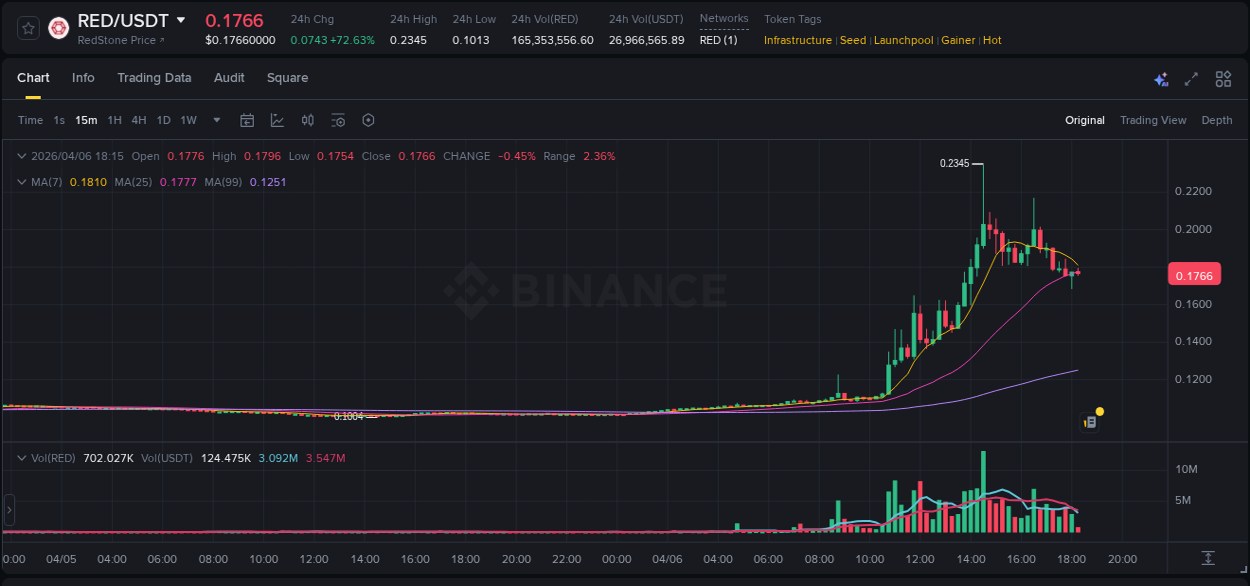Click the RedStone token logo

coord(59,28)
